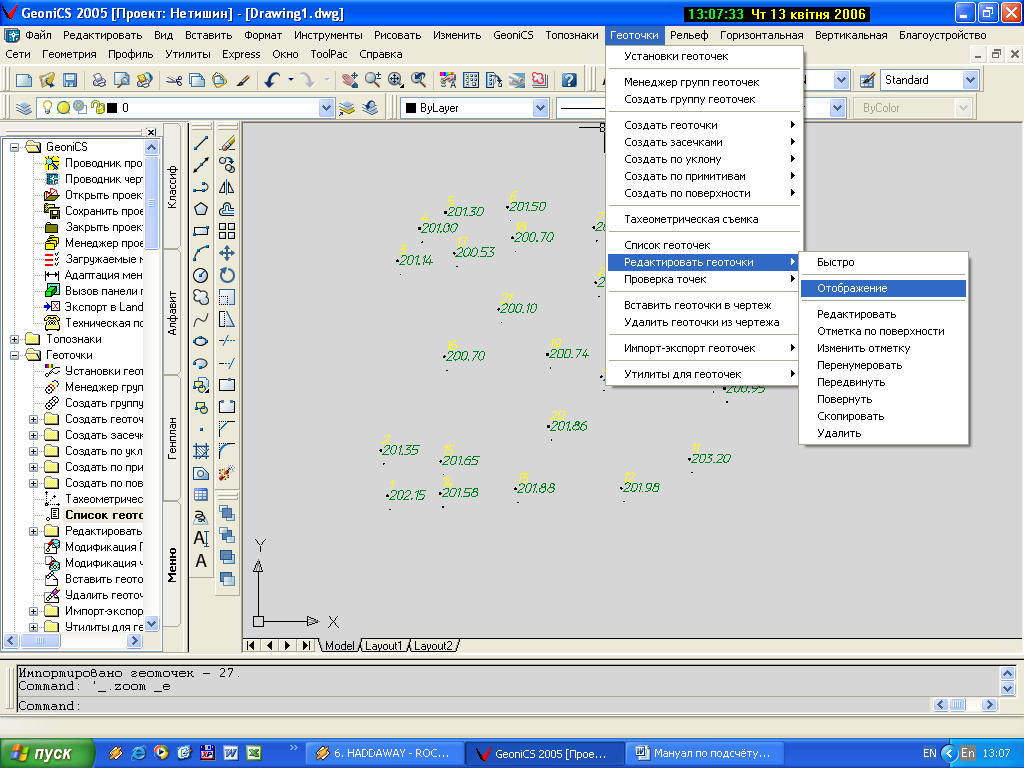Toggle the layer lock padlock icon
This screenshot has width=1024, height=768.
[x=96, y=108]
